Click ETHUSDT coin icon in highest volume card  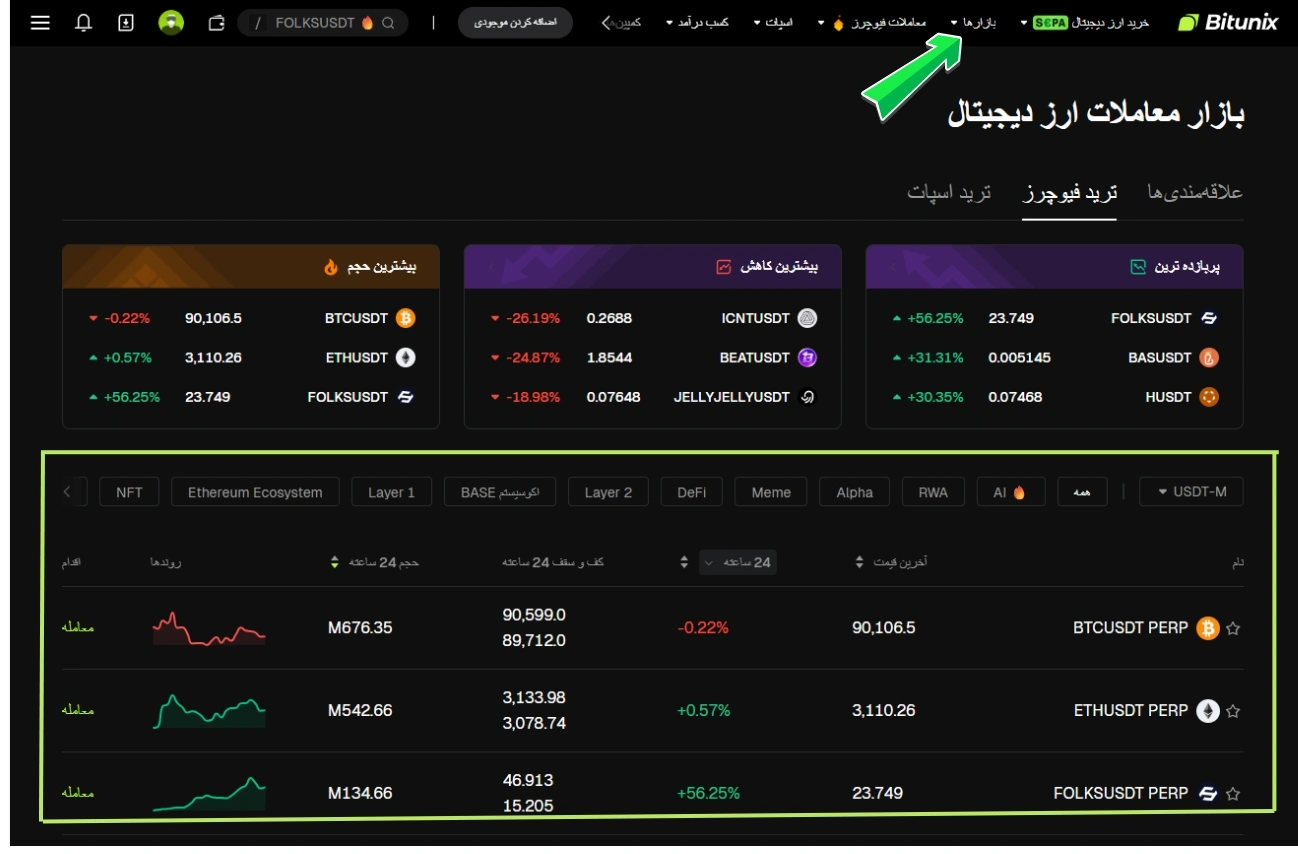click(405, 357)
